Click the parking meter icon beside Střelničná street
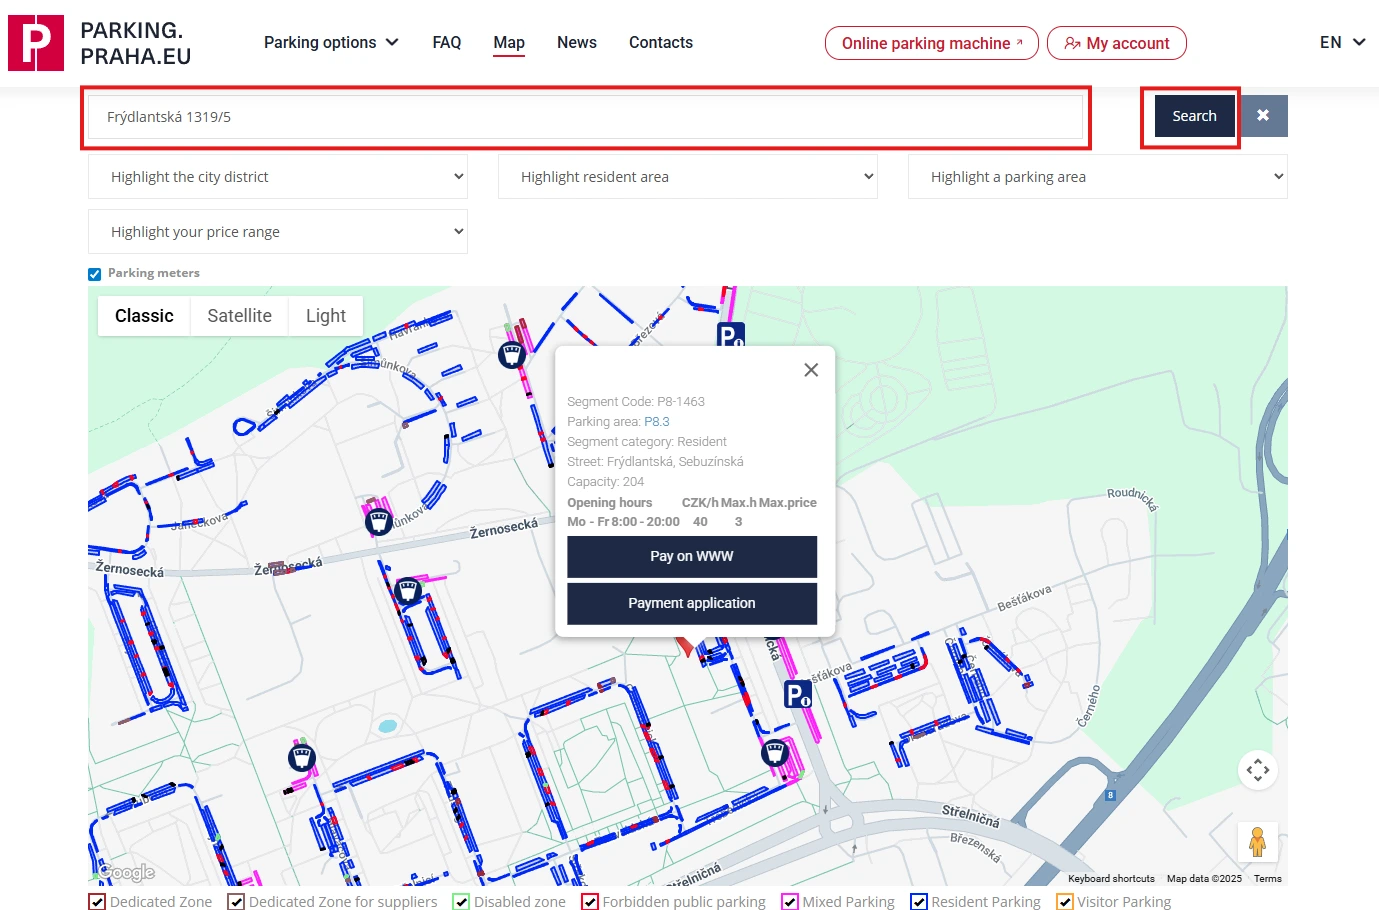This screenshot has width=1379, height=910. pos(775,752)
